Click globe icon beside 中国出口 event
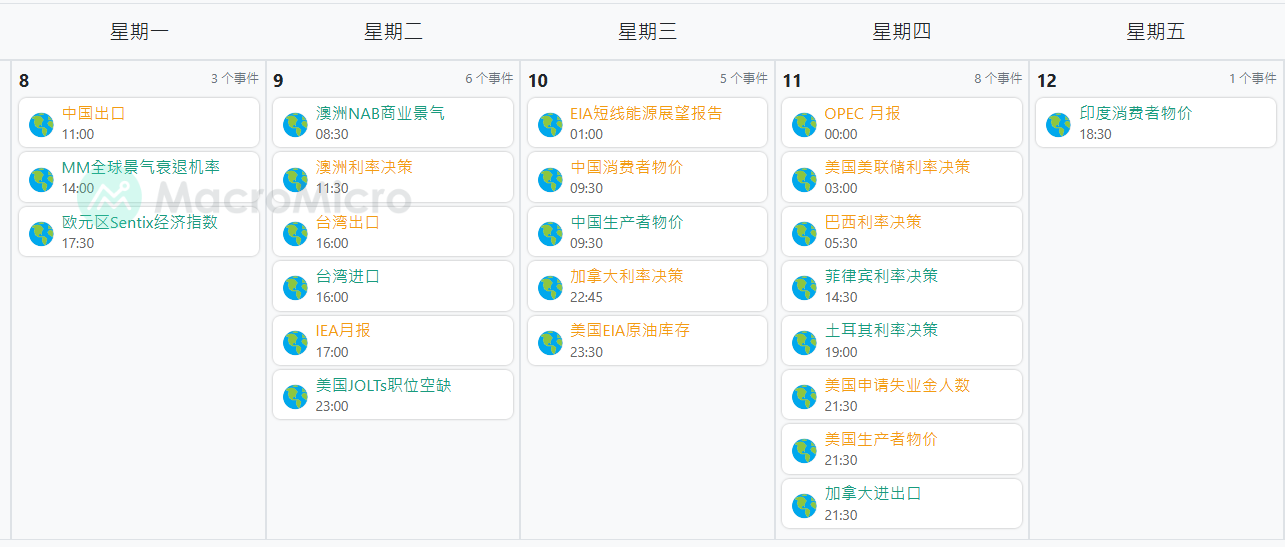This screenshot has width=1285, height=547. pyautogui.click(x=41, y=124)
